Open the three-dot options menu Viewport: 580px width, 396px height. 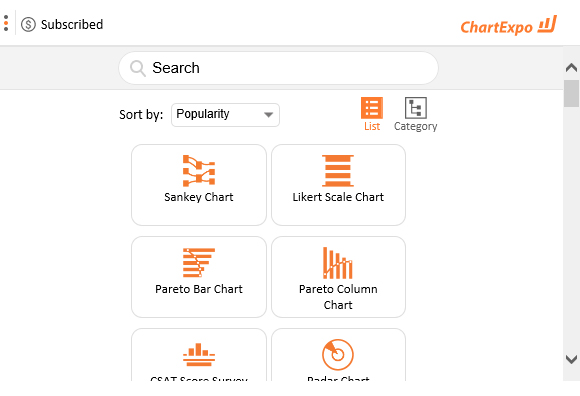pyautogui.click(x=6, y=23)
